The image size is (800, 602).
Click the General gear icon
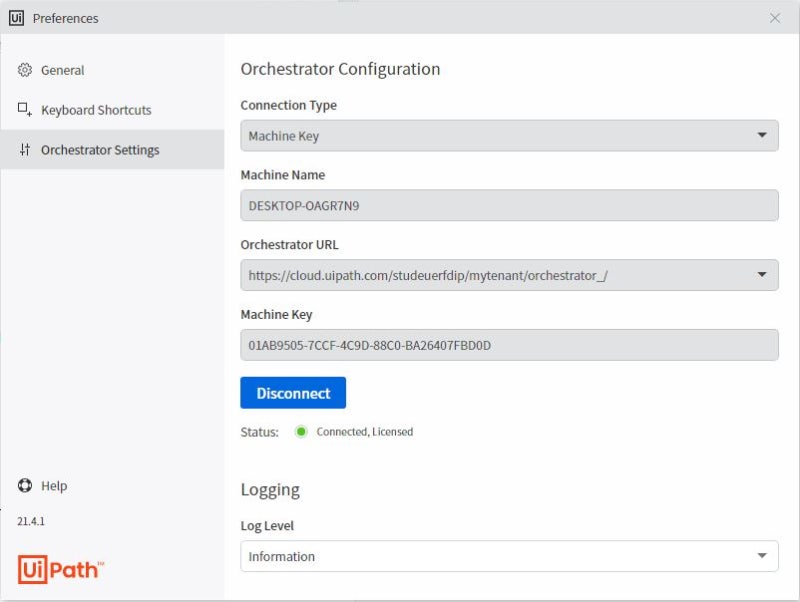pos(24,70)
